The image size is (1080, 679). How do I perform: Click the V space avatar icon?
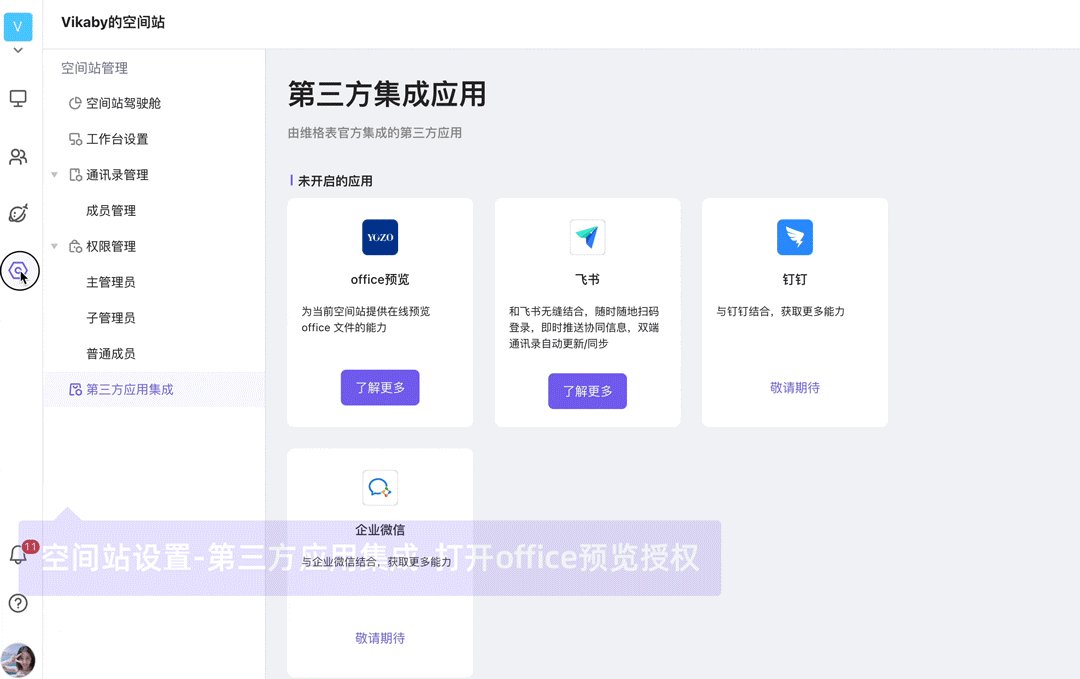tap(18, 26)
